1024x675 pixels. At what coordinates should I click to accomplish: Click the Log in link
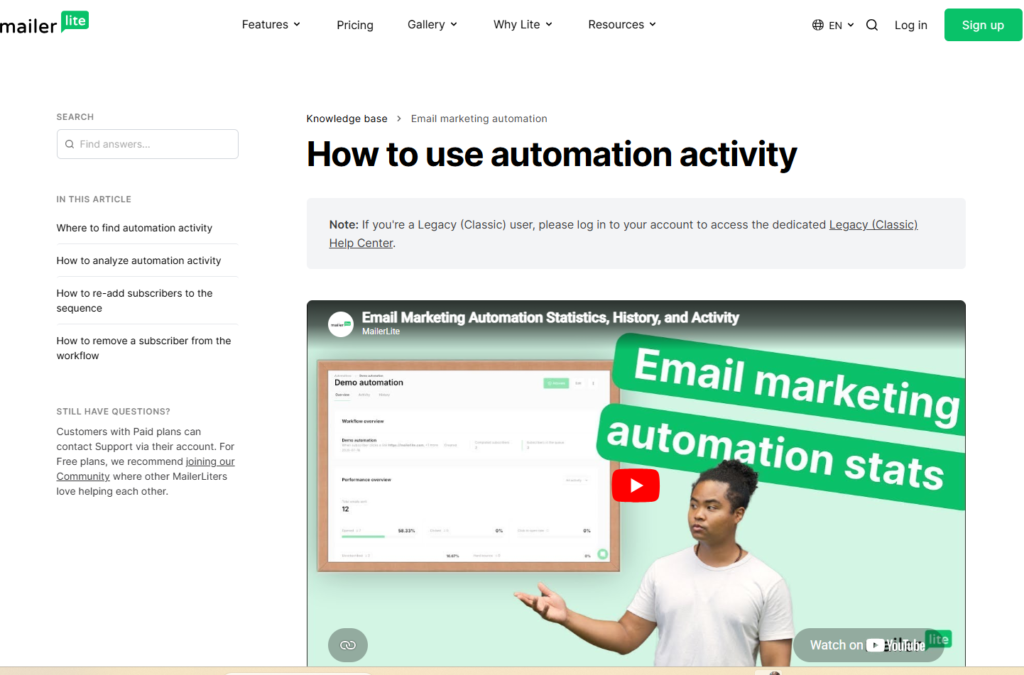910,25
